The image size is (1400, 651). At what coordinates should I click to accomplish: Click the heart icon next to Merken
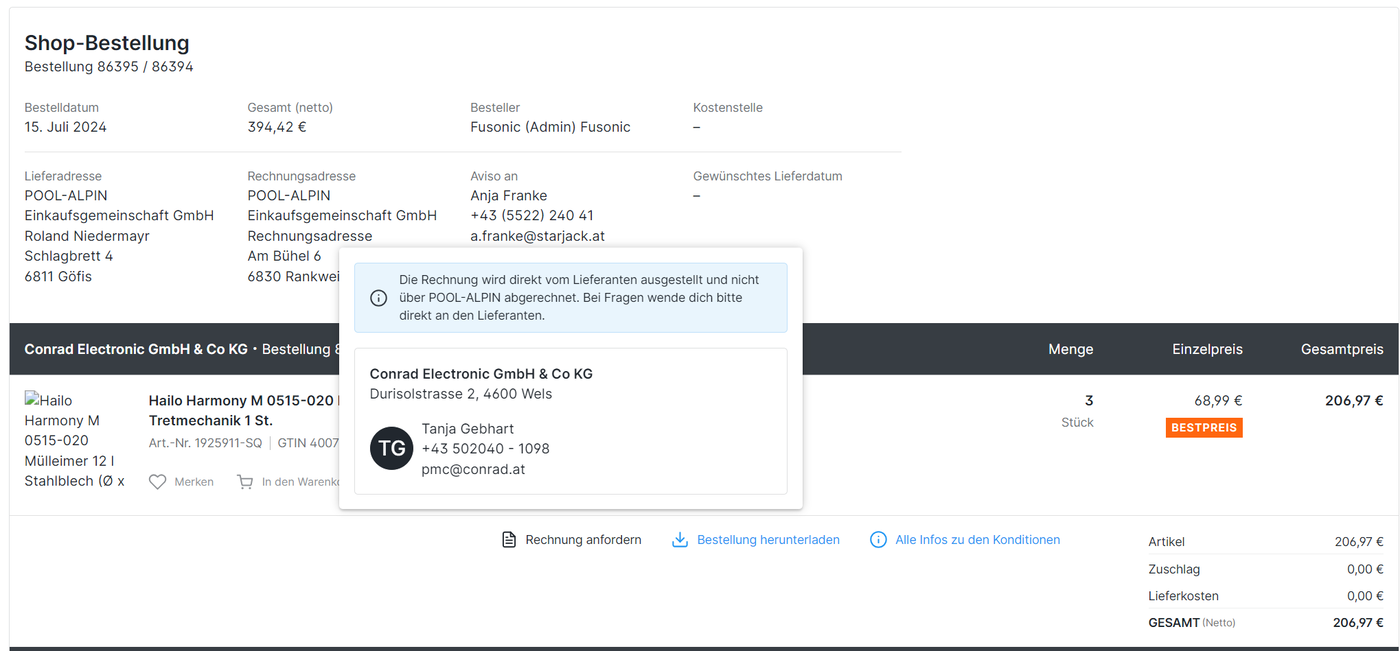pos(157,482)
